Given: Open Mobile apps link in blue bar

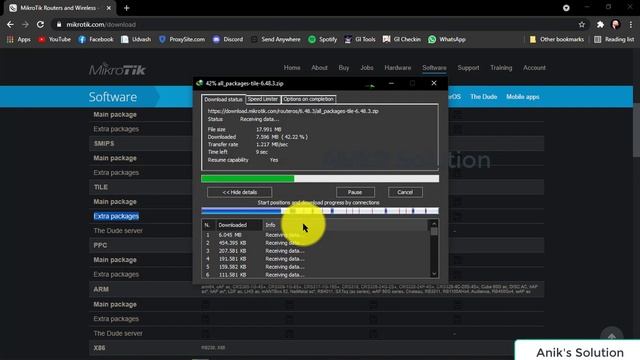Looking at the screenshot, I should (522, 97).
